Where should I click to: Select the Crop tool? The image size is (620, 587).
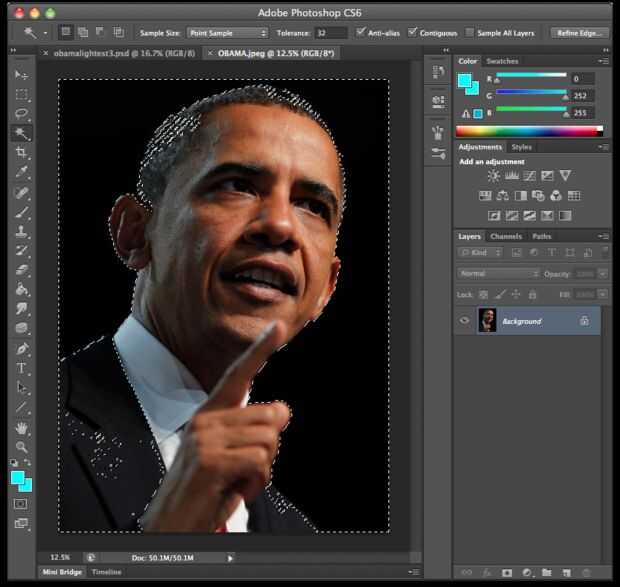pos(21,153)
